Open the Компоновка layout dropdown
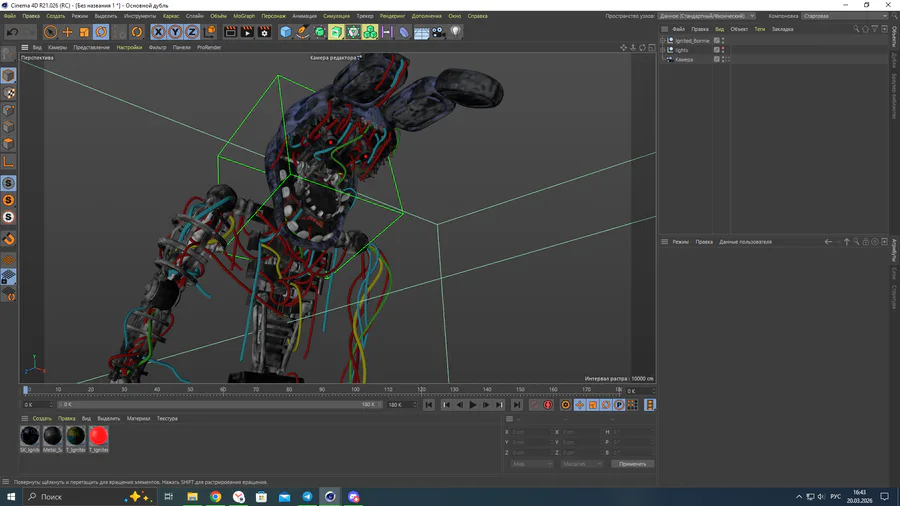Image resolution: width=900 pixels, height=506 pixels. 844,16
